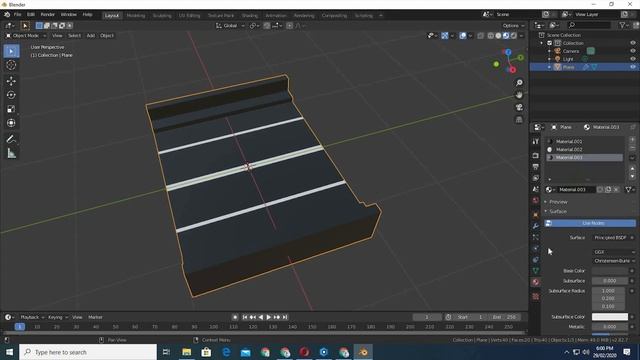Toggle viewport overlays button
Viewport: 640px width, 360px height.
[x=462, y=36]
